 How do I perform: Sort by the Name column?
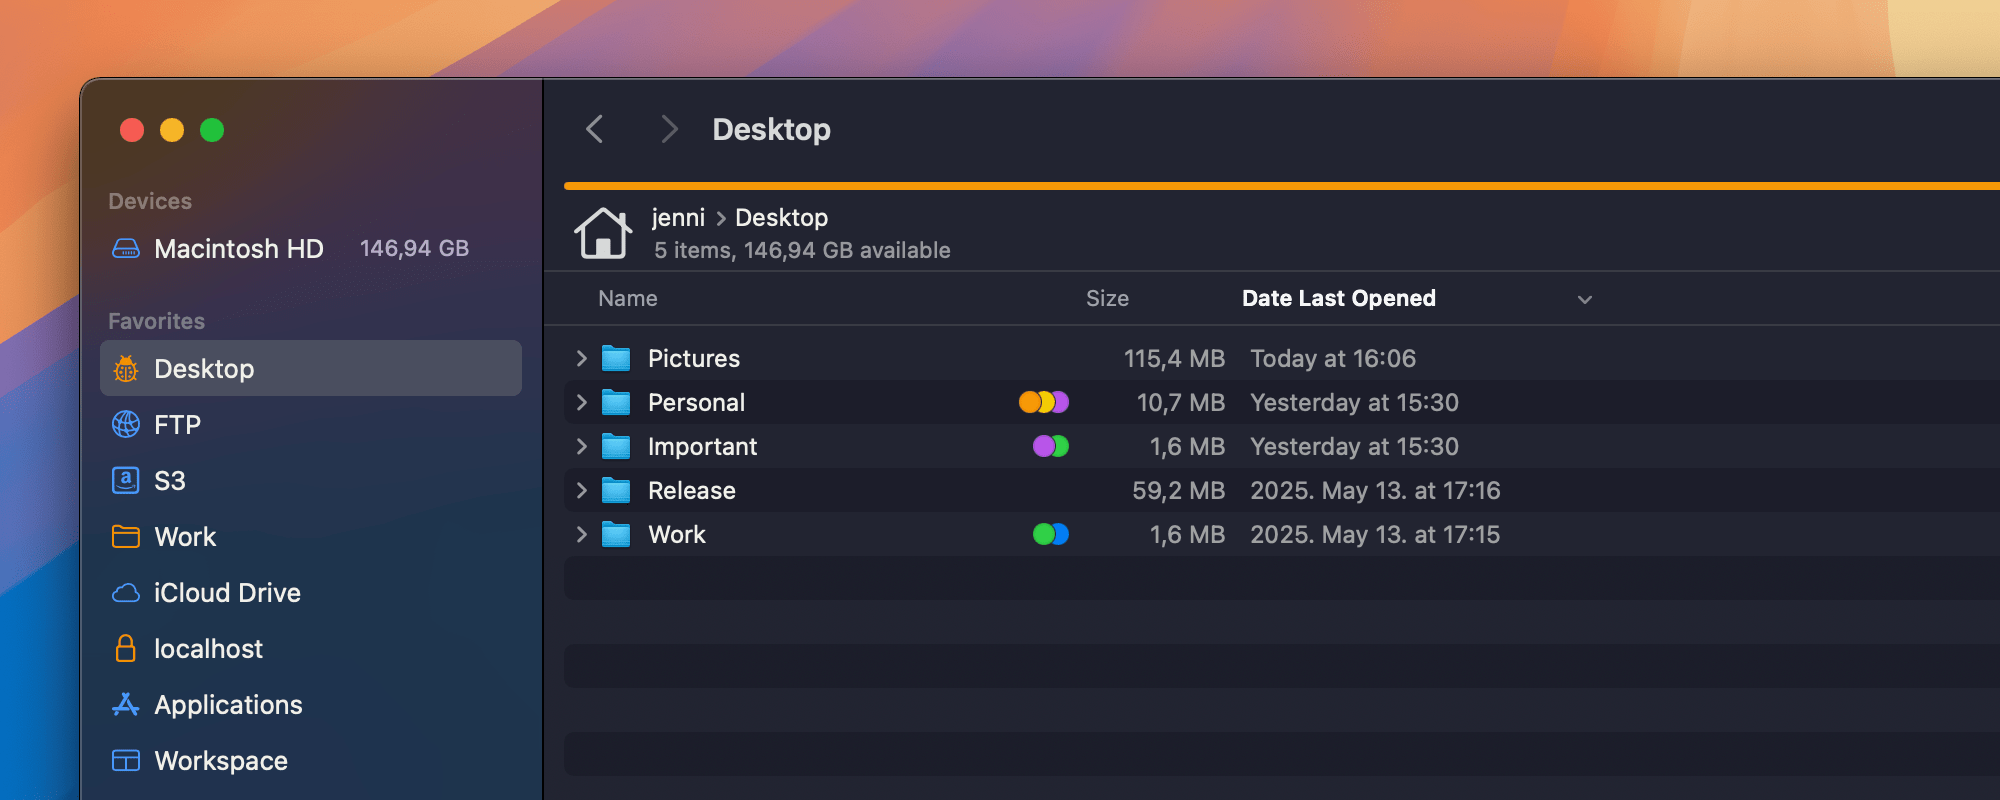628,298
